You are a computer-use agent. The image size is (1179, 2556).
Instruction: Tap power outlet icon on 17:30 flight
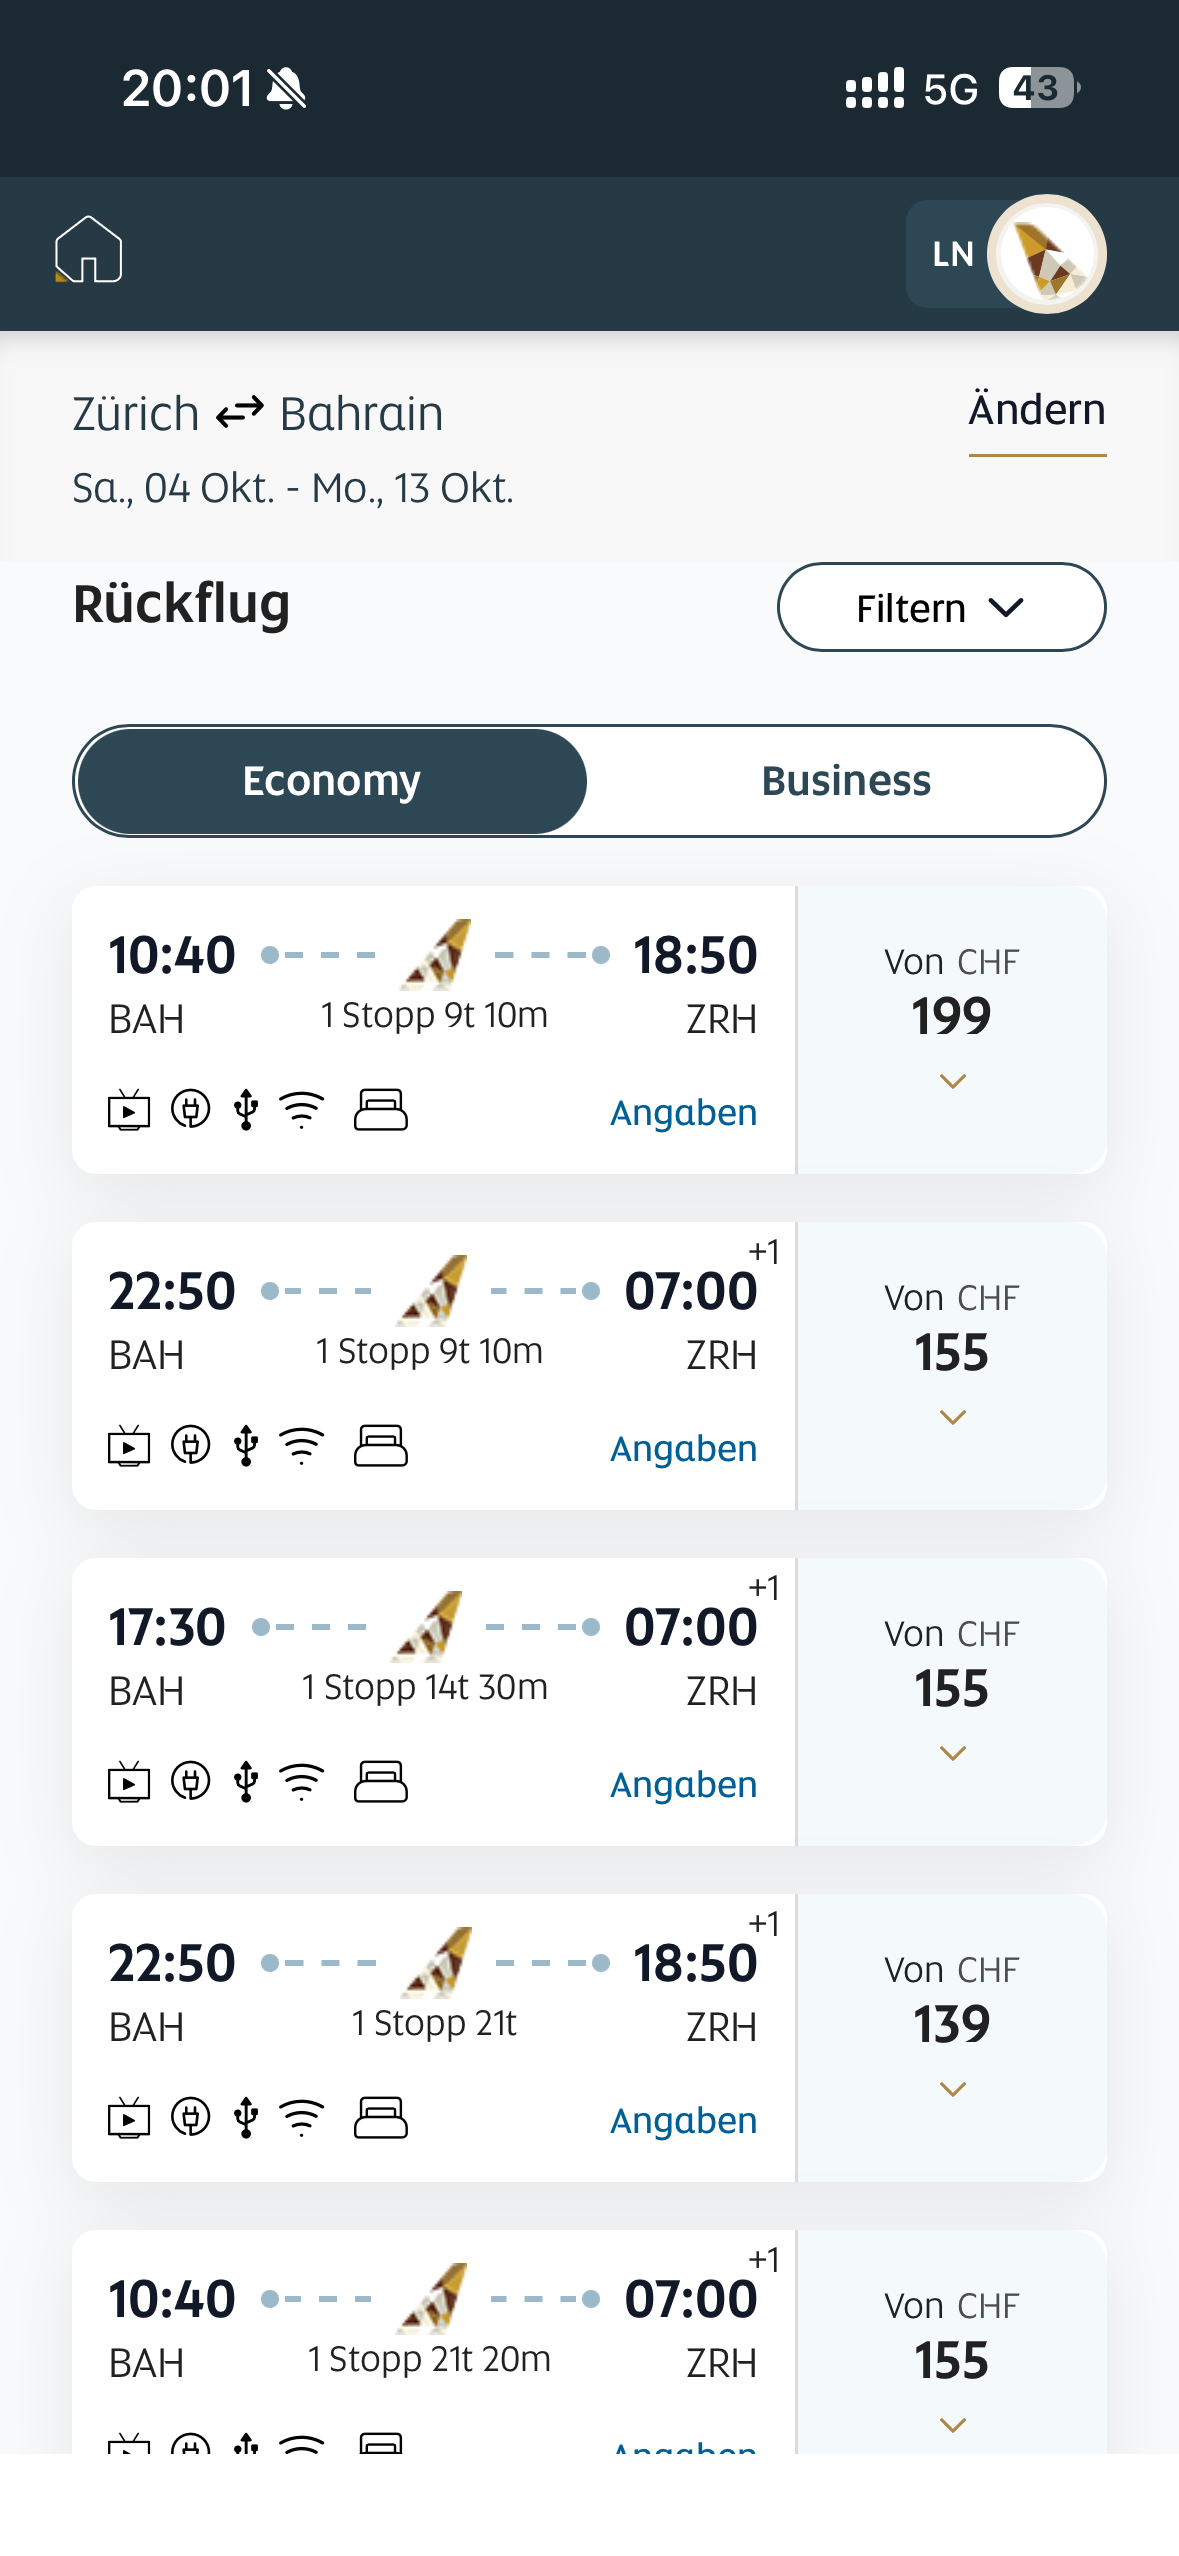[x=190, y=1782]
